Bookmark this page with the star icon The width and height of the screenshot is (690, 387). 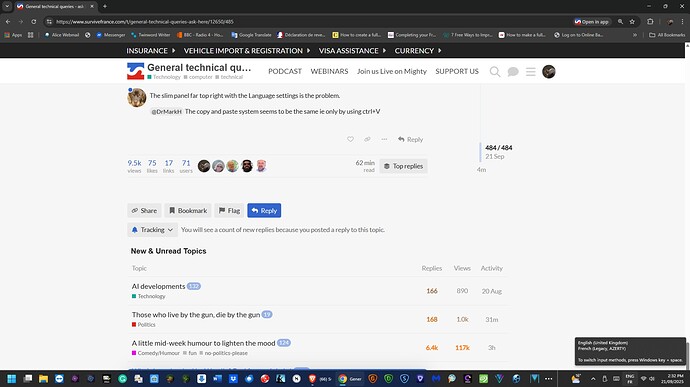tap(632, 22)
